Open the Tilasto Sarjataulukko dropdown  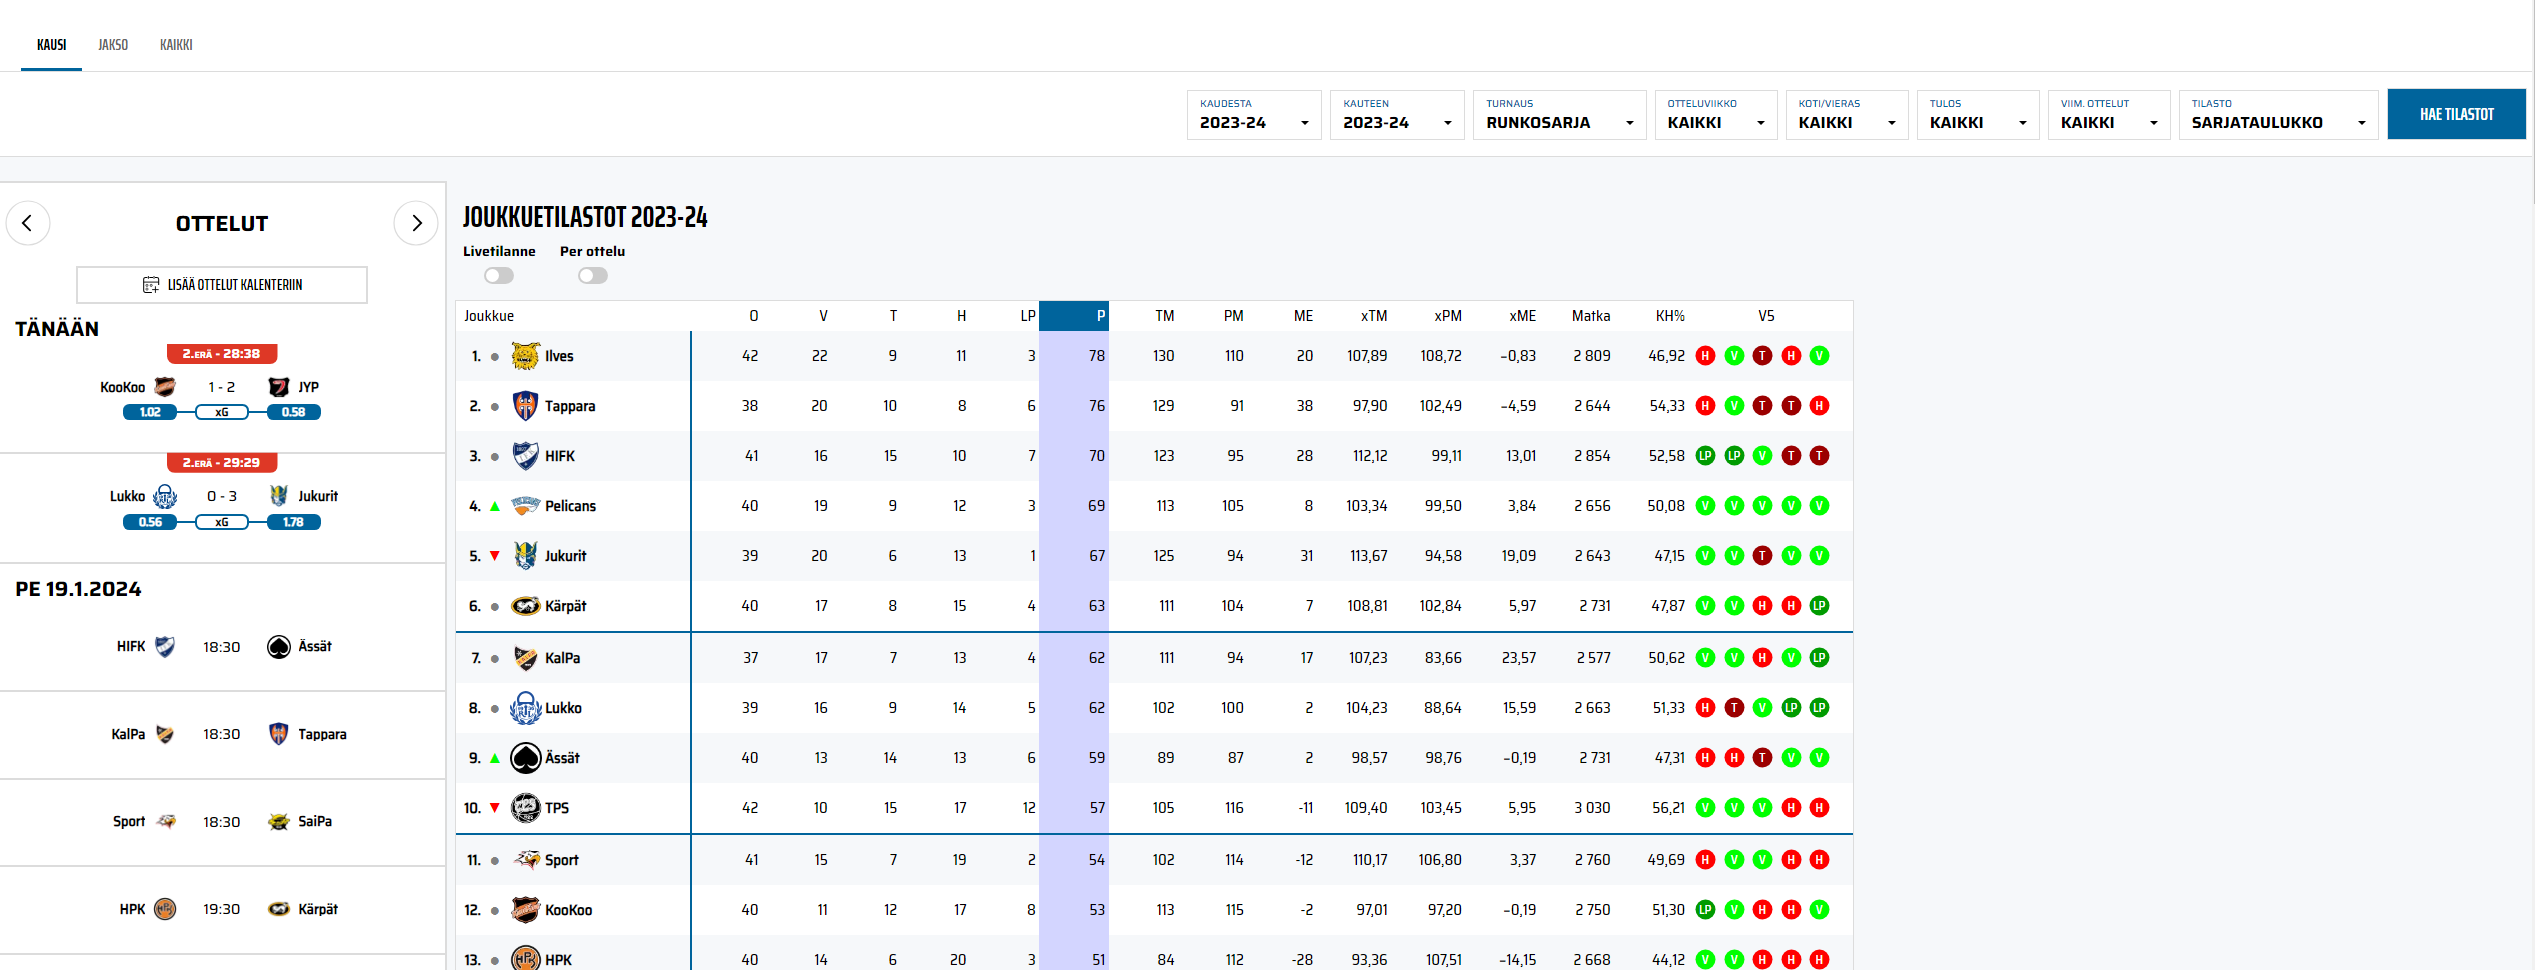tap(2278, 115)
